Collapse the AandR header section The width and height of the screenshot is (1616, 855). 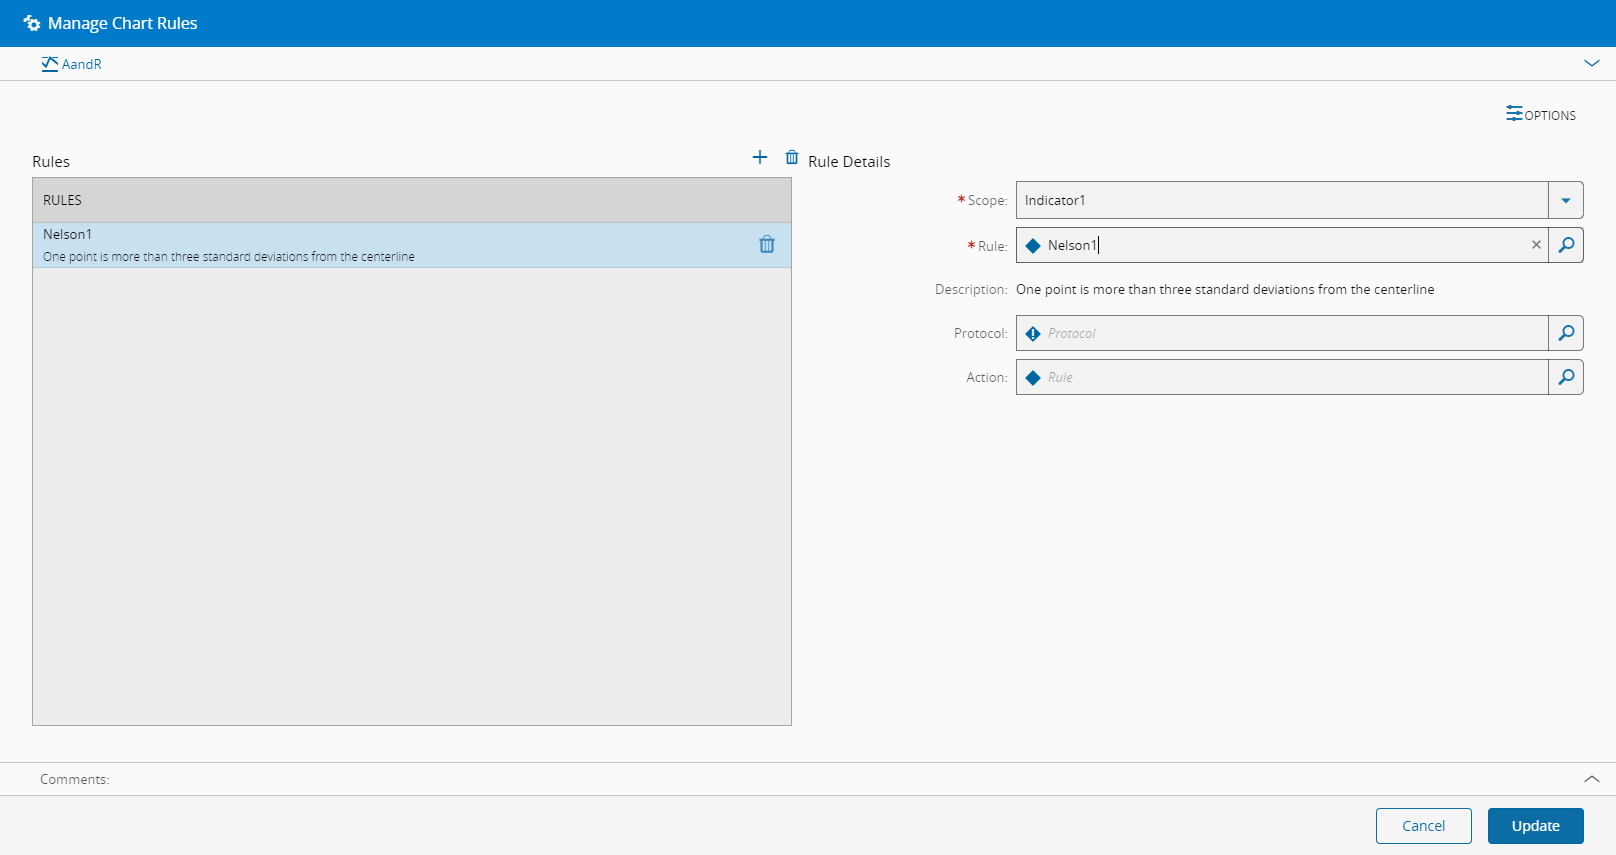(1592, 63)
